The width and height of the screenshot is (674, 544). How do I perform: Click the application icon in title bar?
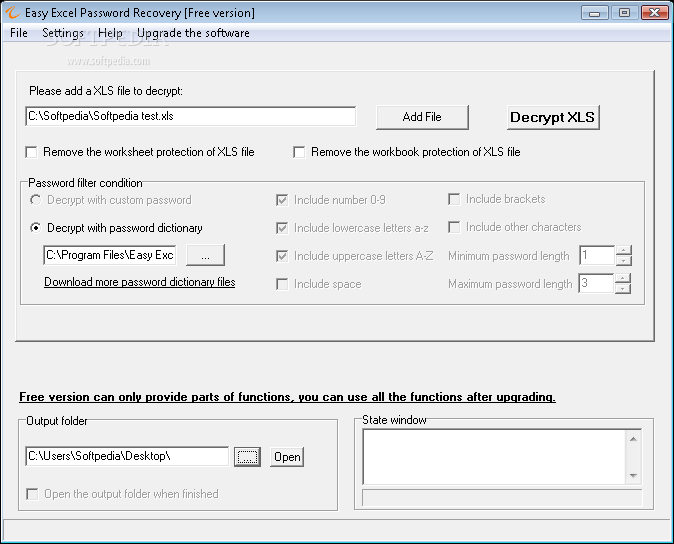pos(12,12)
